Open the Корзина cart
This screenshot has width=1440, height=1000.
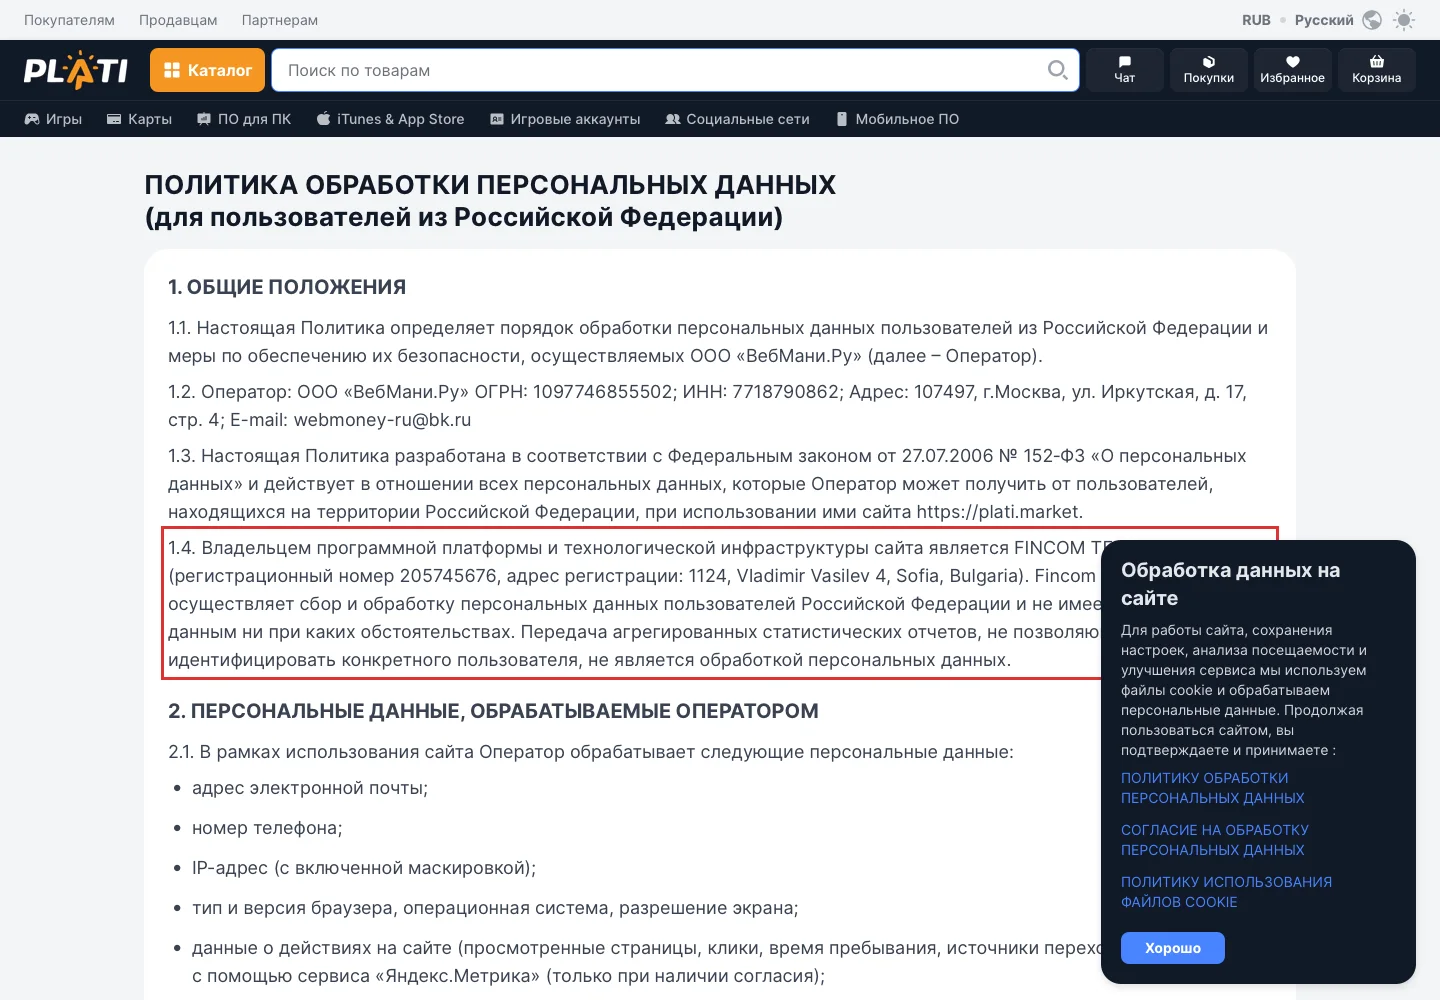pyautogui.click(x=1377, y=70)
